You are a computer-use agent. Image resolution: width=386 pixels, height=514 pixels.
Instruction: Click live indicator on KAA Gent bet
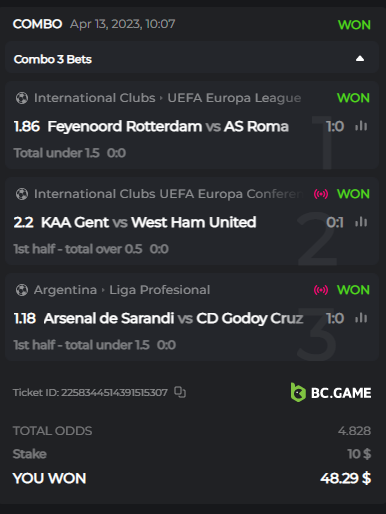(321, 194)
